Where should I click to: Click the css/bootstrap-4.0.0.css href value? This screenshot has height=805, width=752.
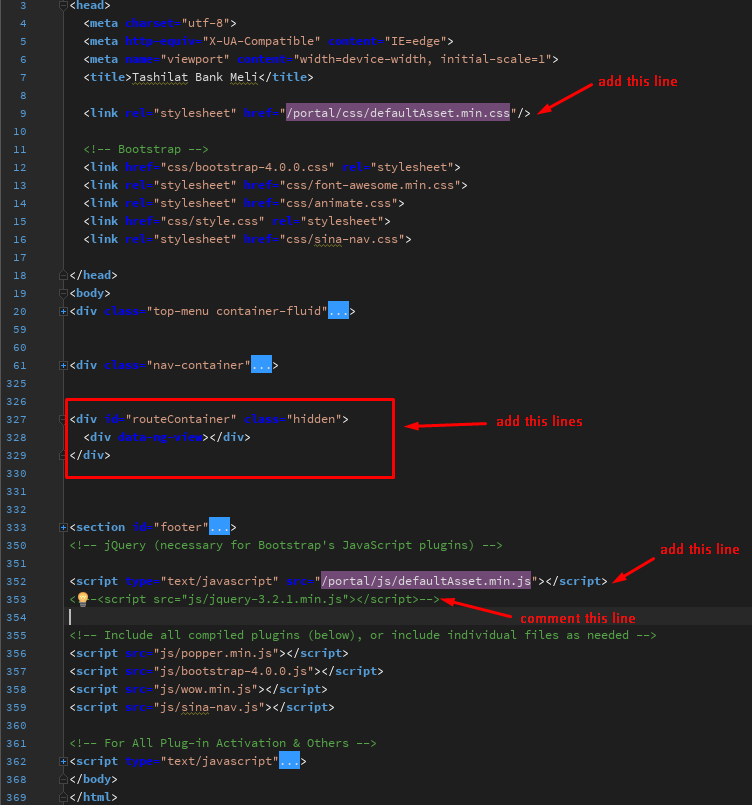(x=247, y=167)
